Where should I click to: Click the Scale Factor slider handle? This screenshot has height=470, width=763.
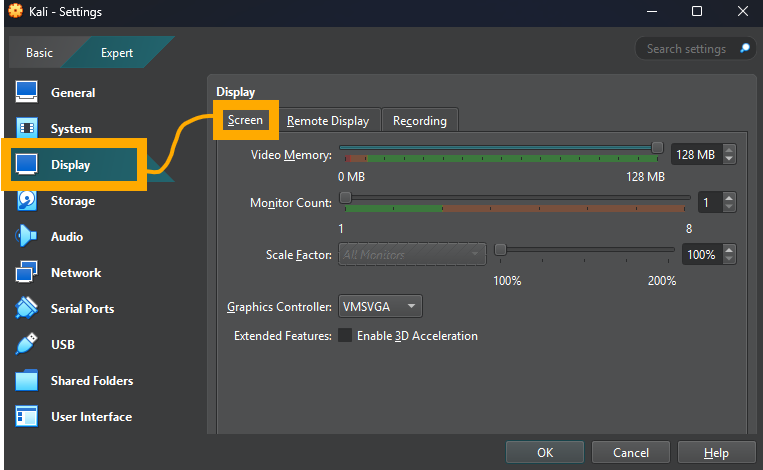click(500, 250)
